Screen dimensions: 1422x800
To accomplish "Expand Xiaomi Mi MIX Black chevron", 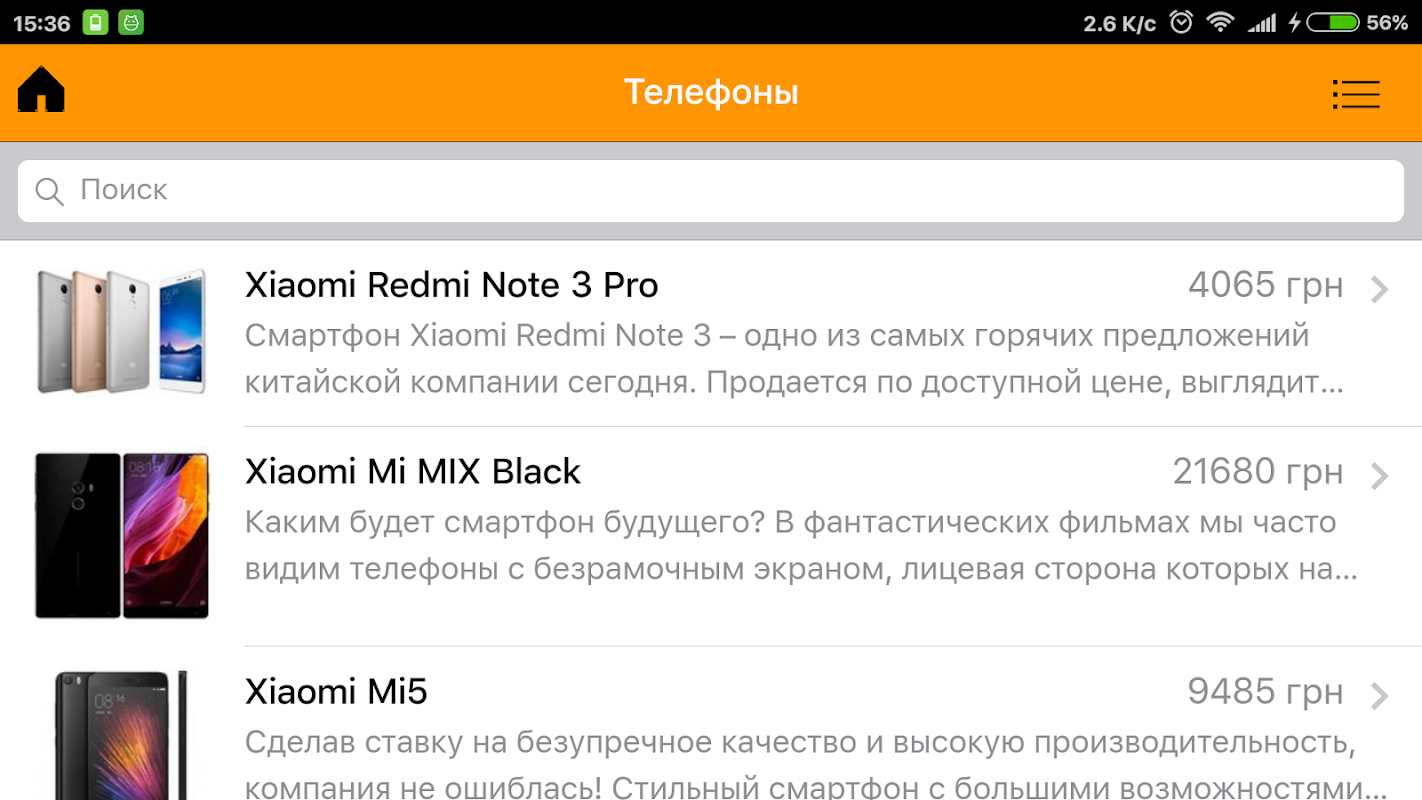I will [1380, 475].
